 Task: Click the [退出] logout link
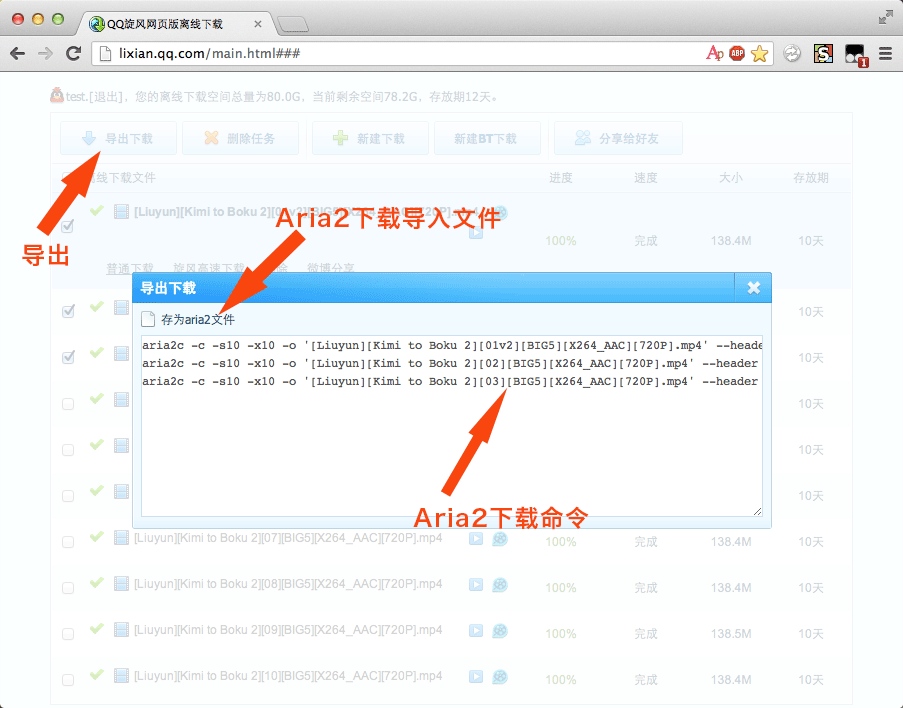coord(106,96)
